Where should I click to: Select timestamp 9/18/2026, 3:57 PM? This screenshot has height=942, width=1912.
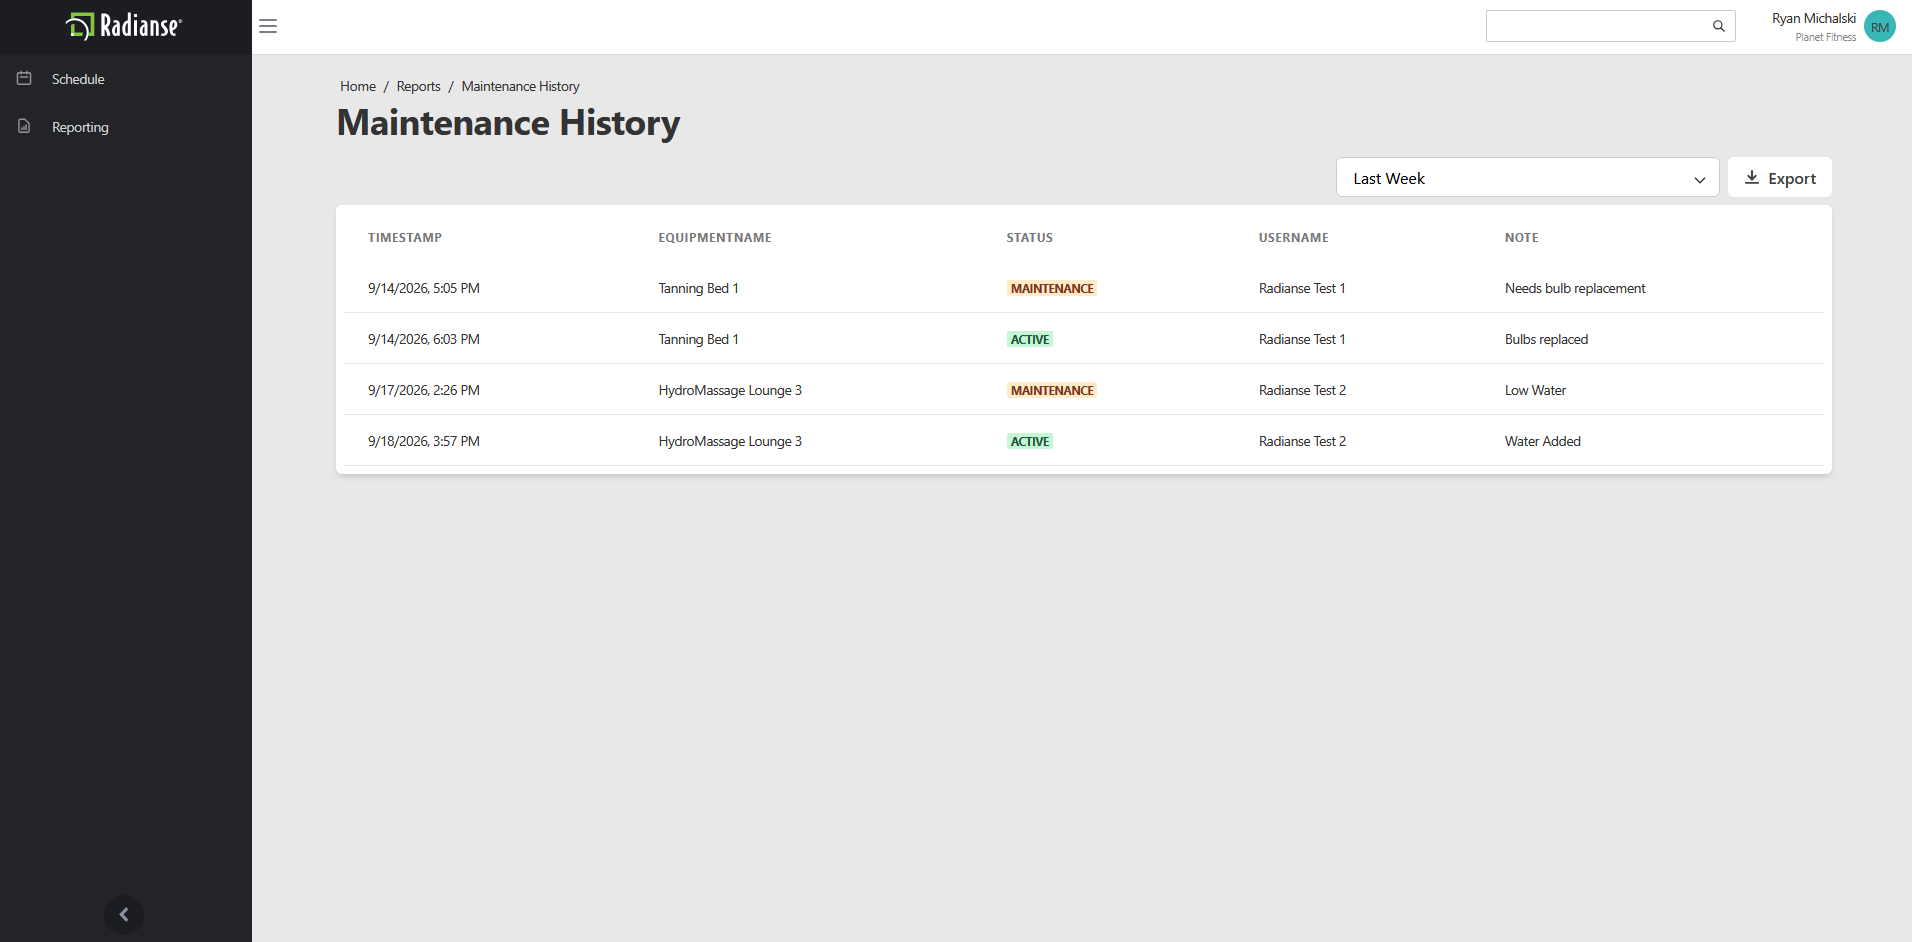pyautogui.click(x=424, y=441)
